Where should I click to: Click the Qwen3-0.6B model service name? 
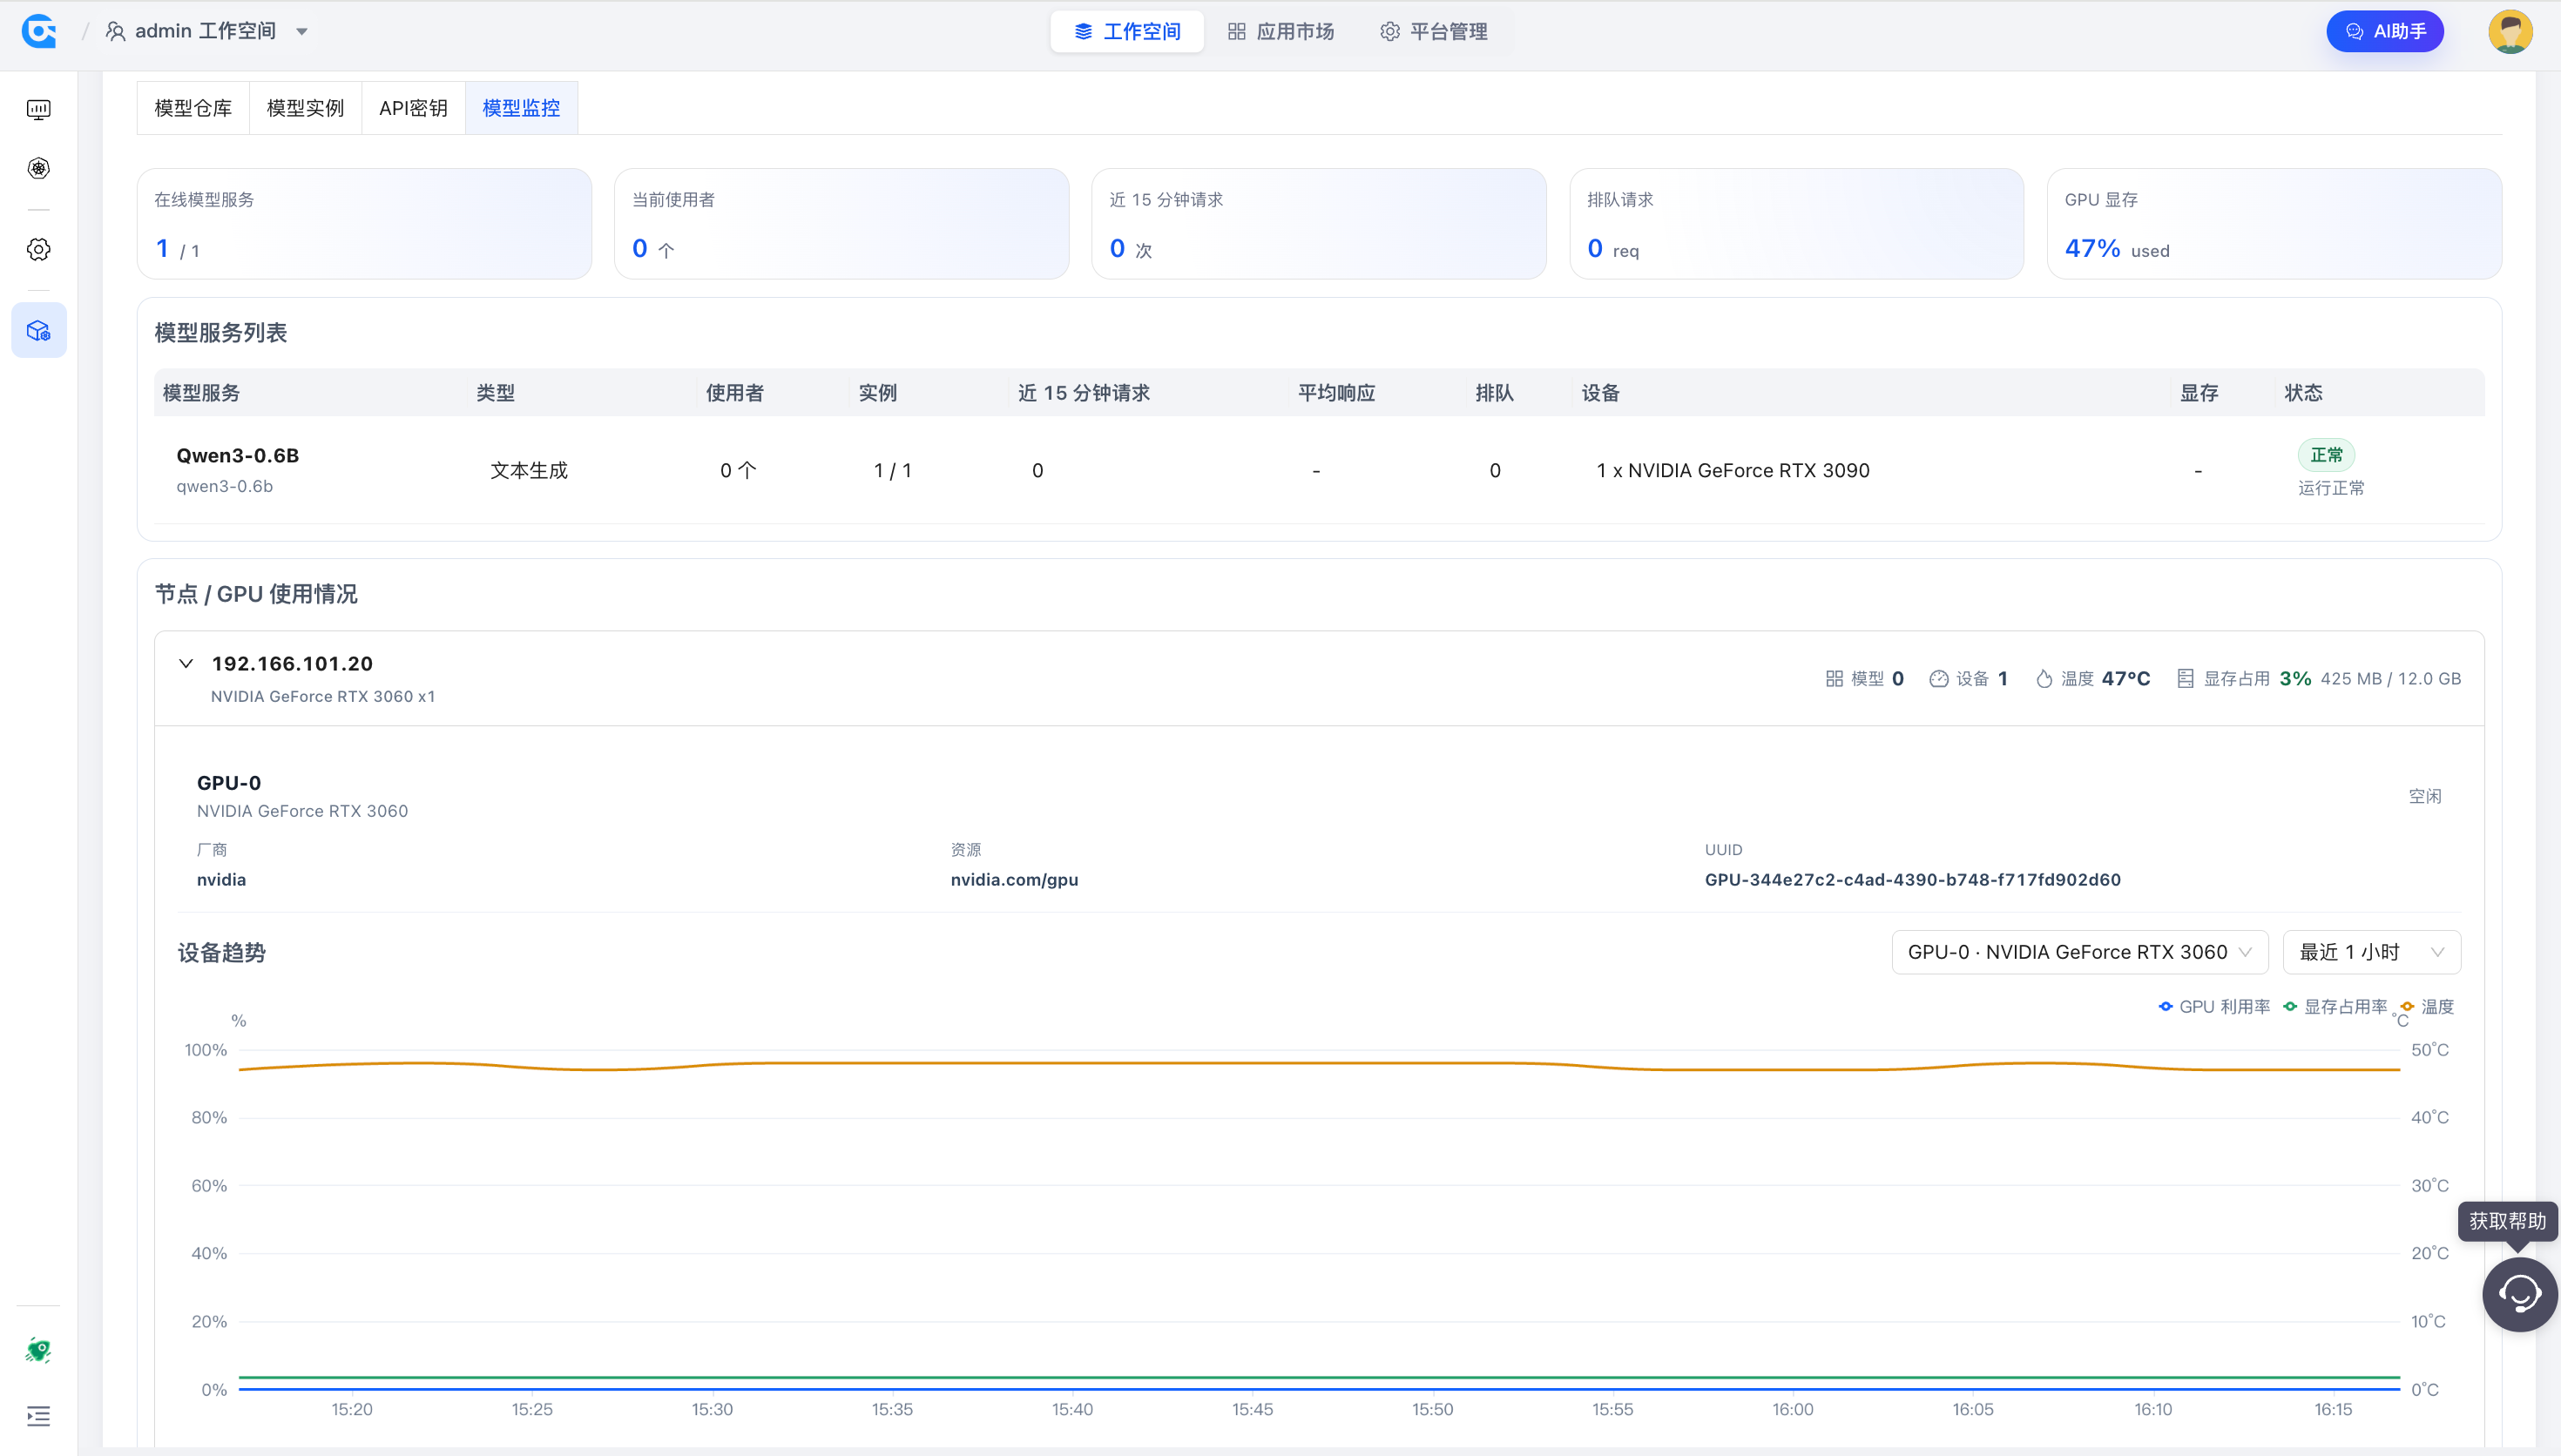click(x=238, y=455)
